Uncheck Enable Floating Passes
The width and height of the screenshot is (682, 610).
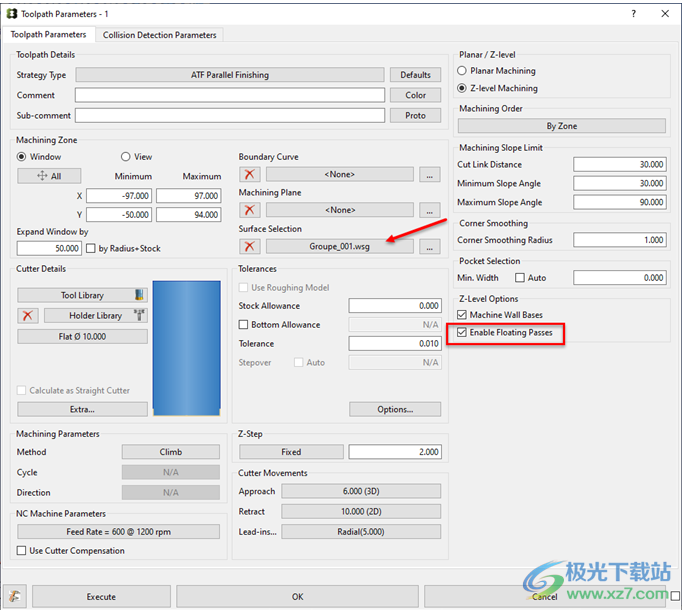462,332
